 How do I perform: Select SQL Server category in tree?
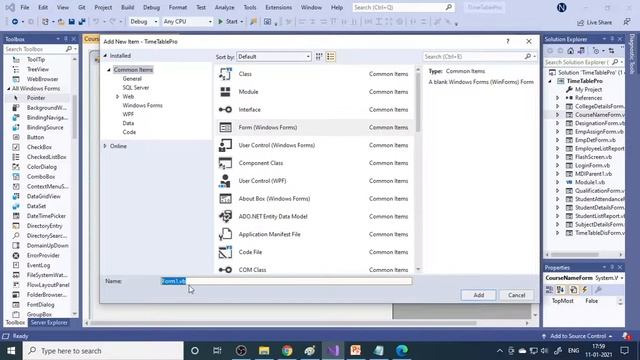point(136,88)
